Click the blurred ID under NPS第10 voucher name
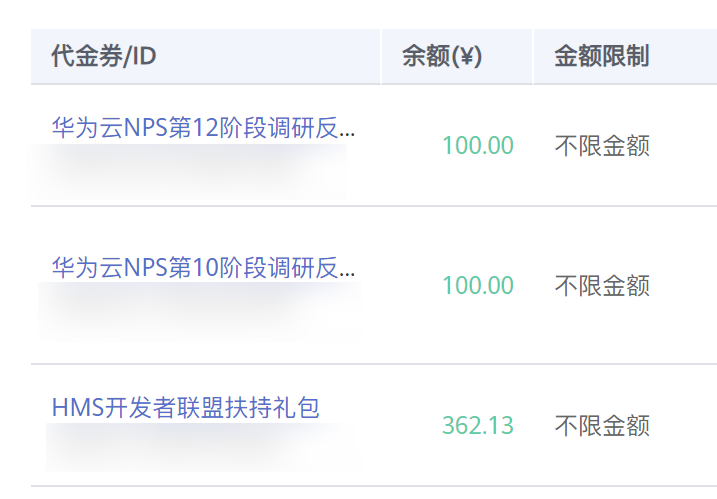The image size is (717, 499). (198, 310)
